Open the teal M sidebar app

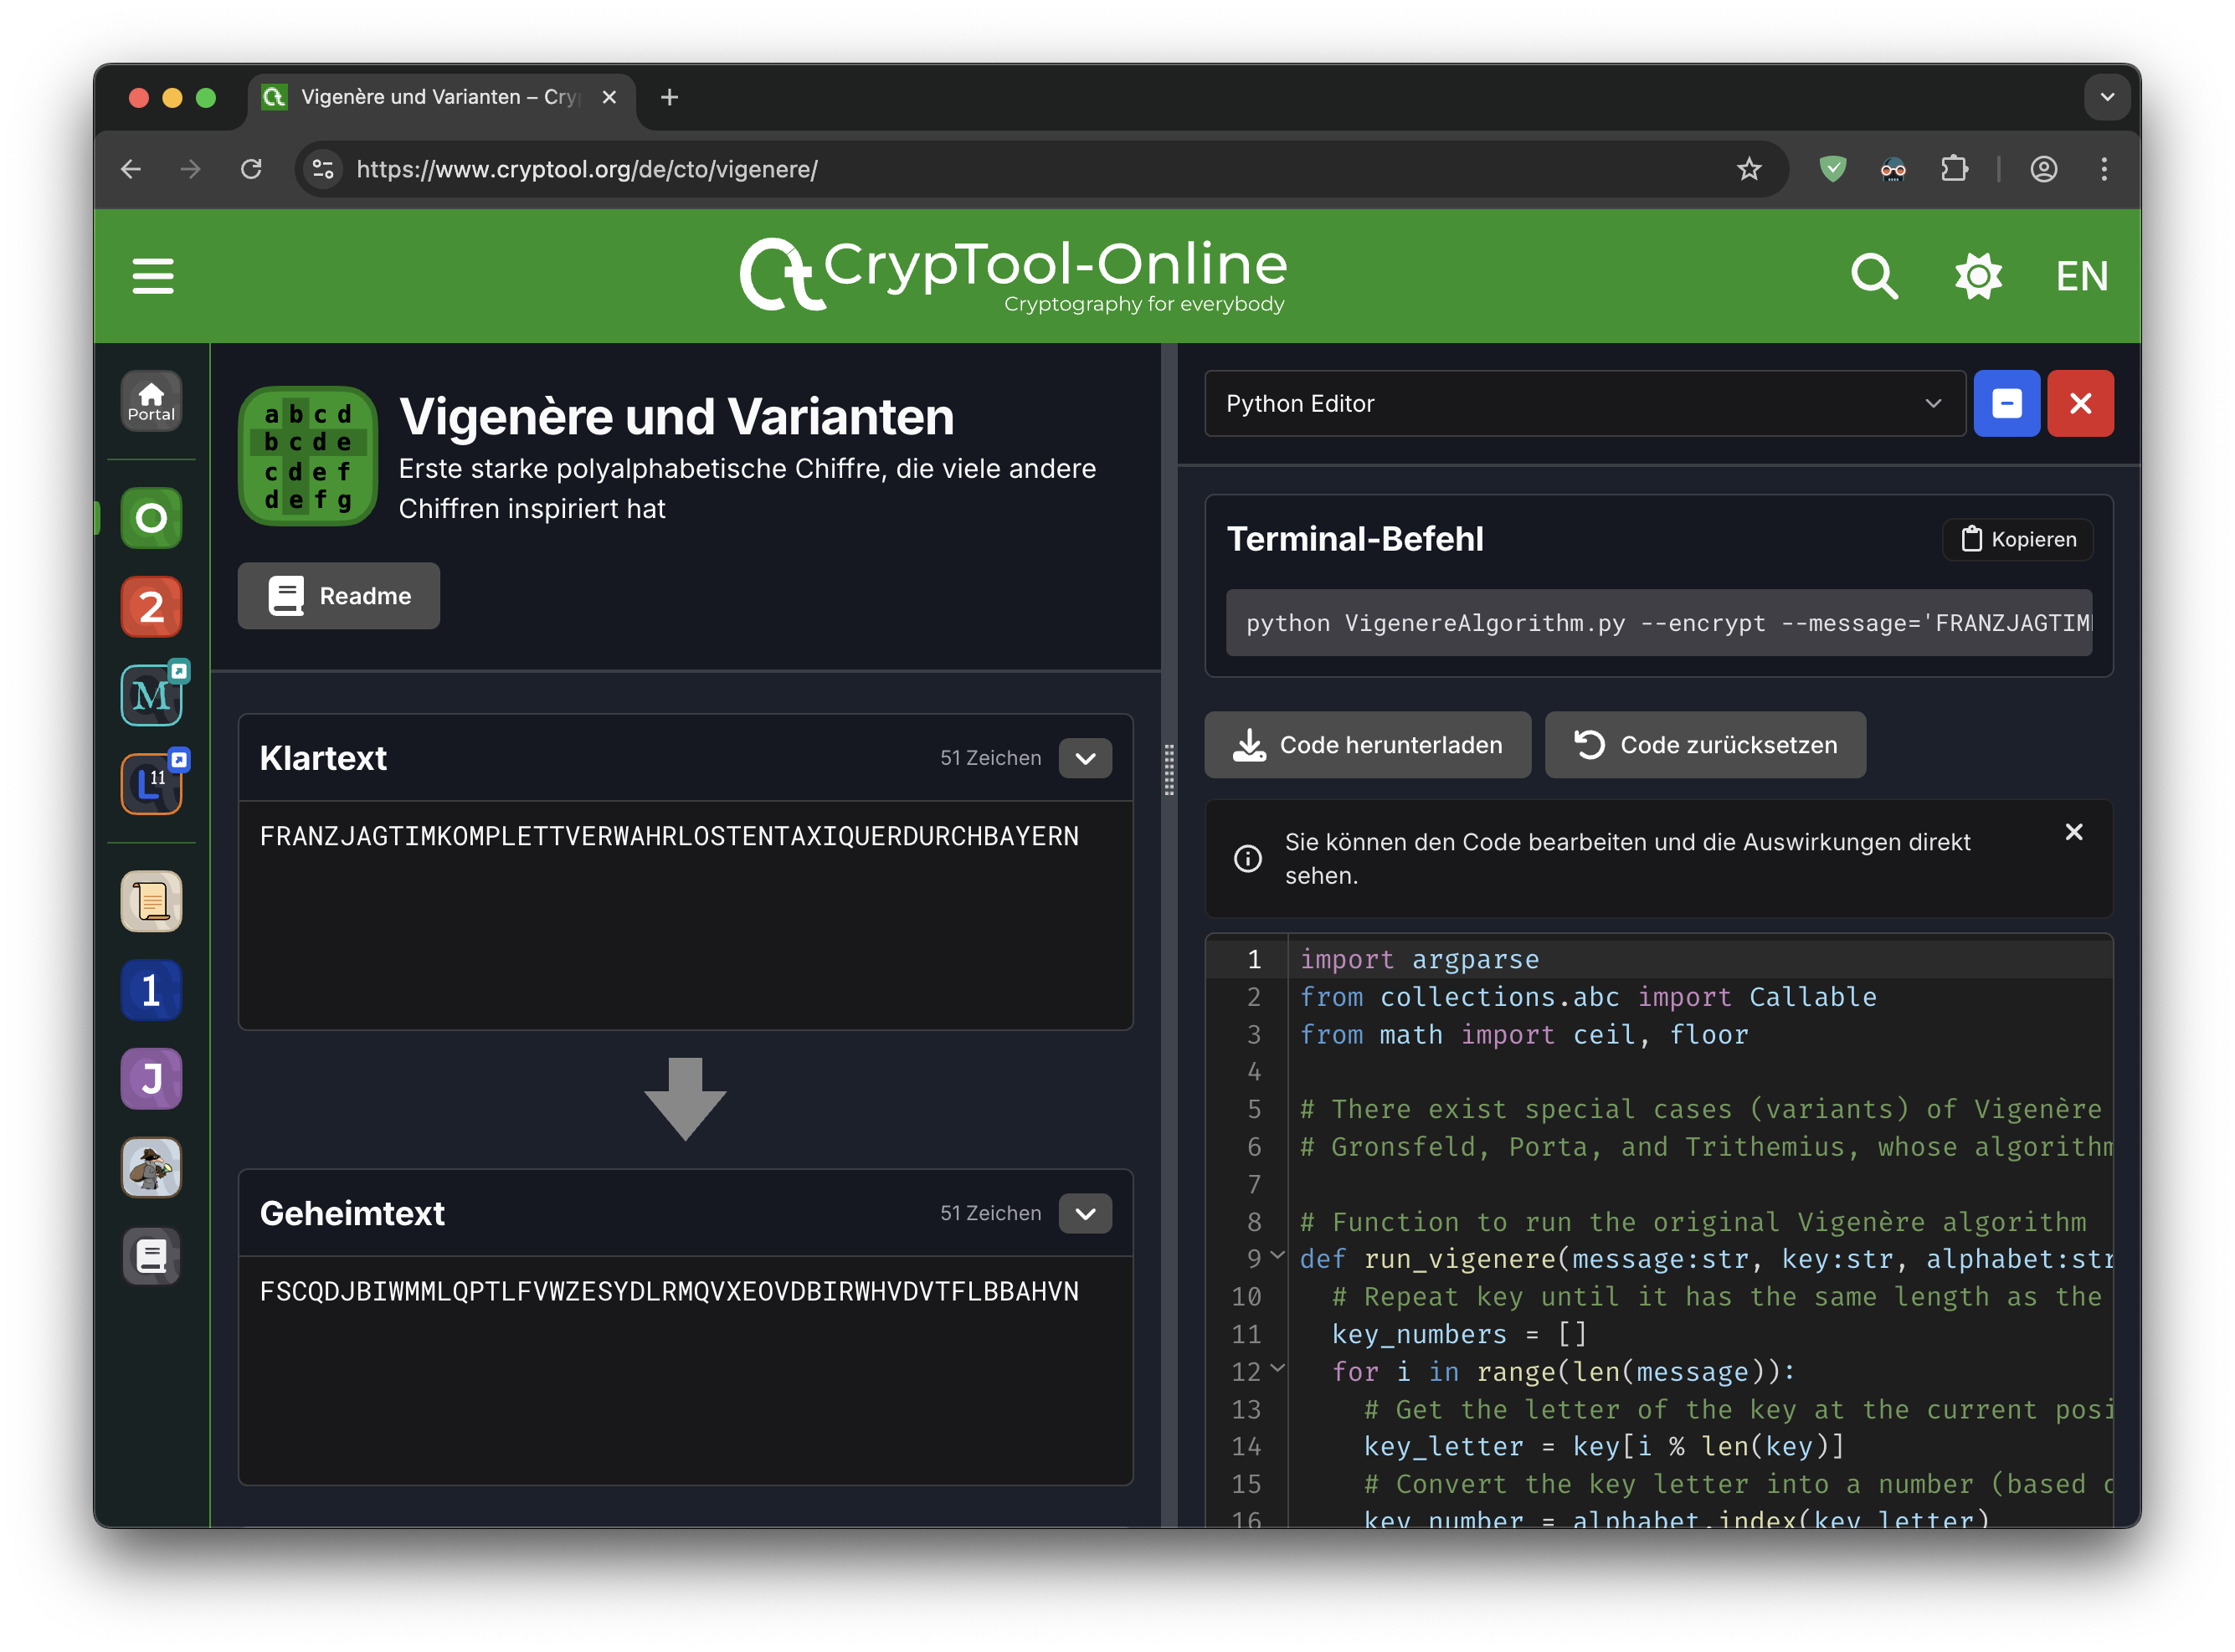click(151, 695)
